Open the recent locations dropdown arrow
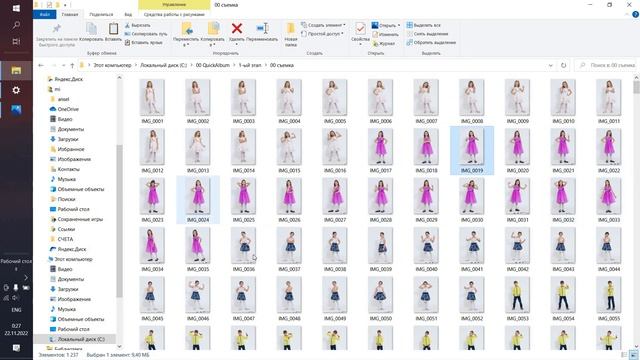The height and width of the screenshot is (360, 640). [x=63, y=65]
